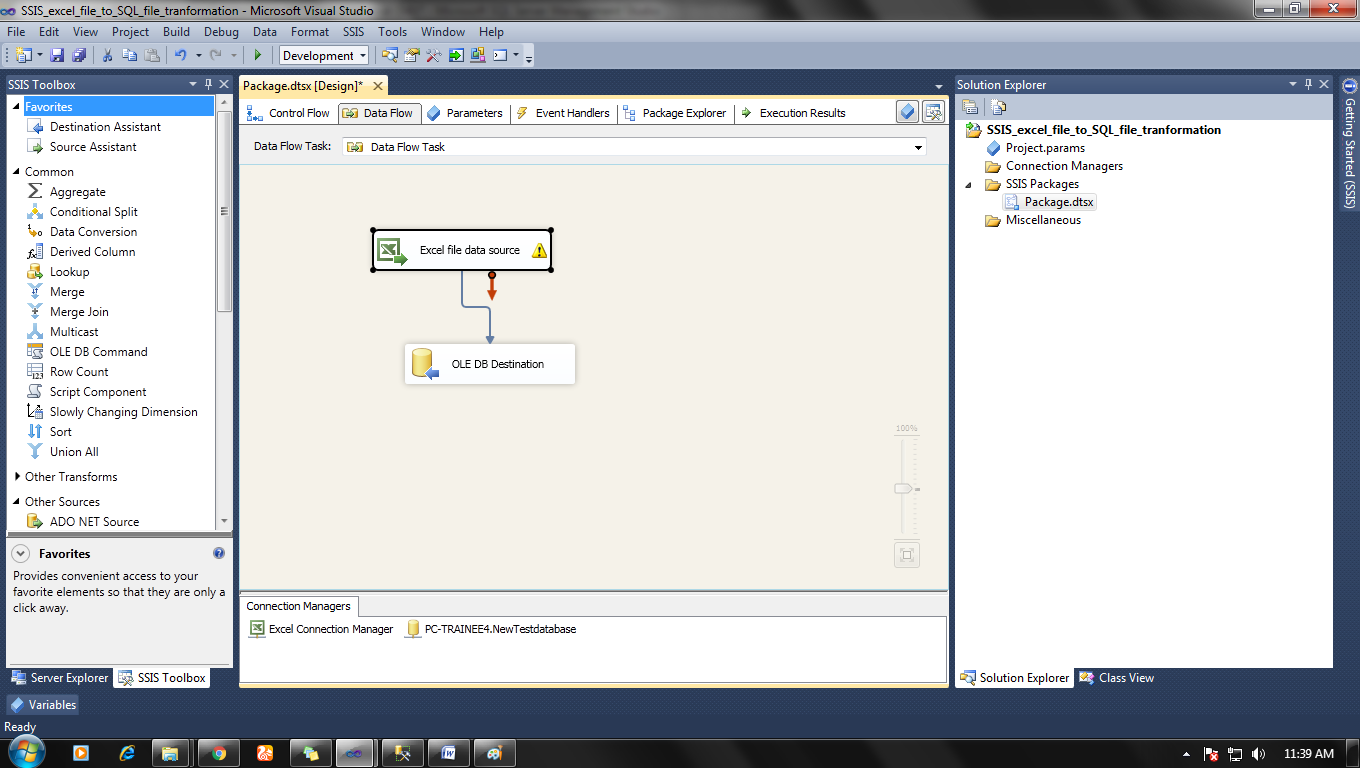Expand the Other Transforms group
This screenshot has width=1360, height=768.
click(16, 477)
